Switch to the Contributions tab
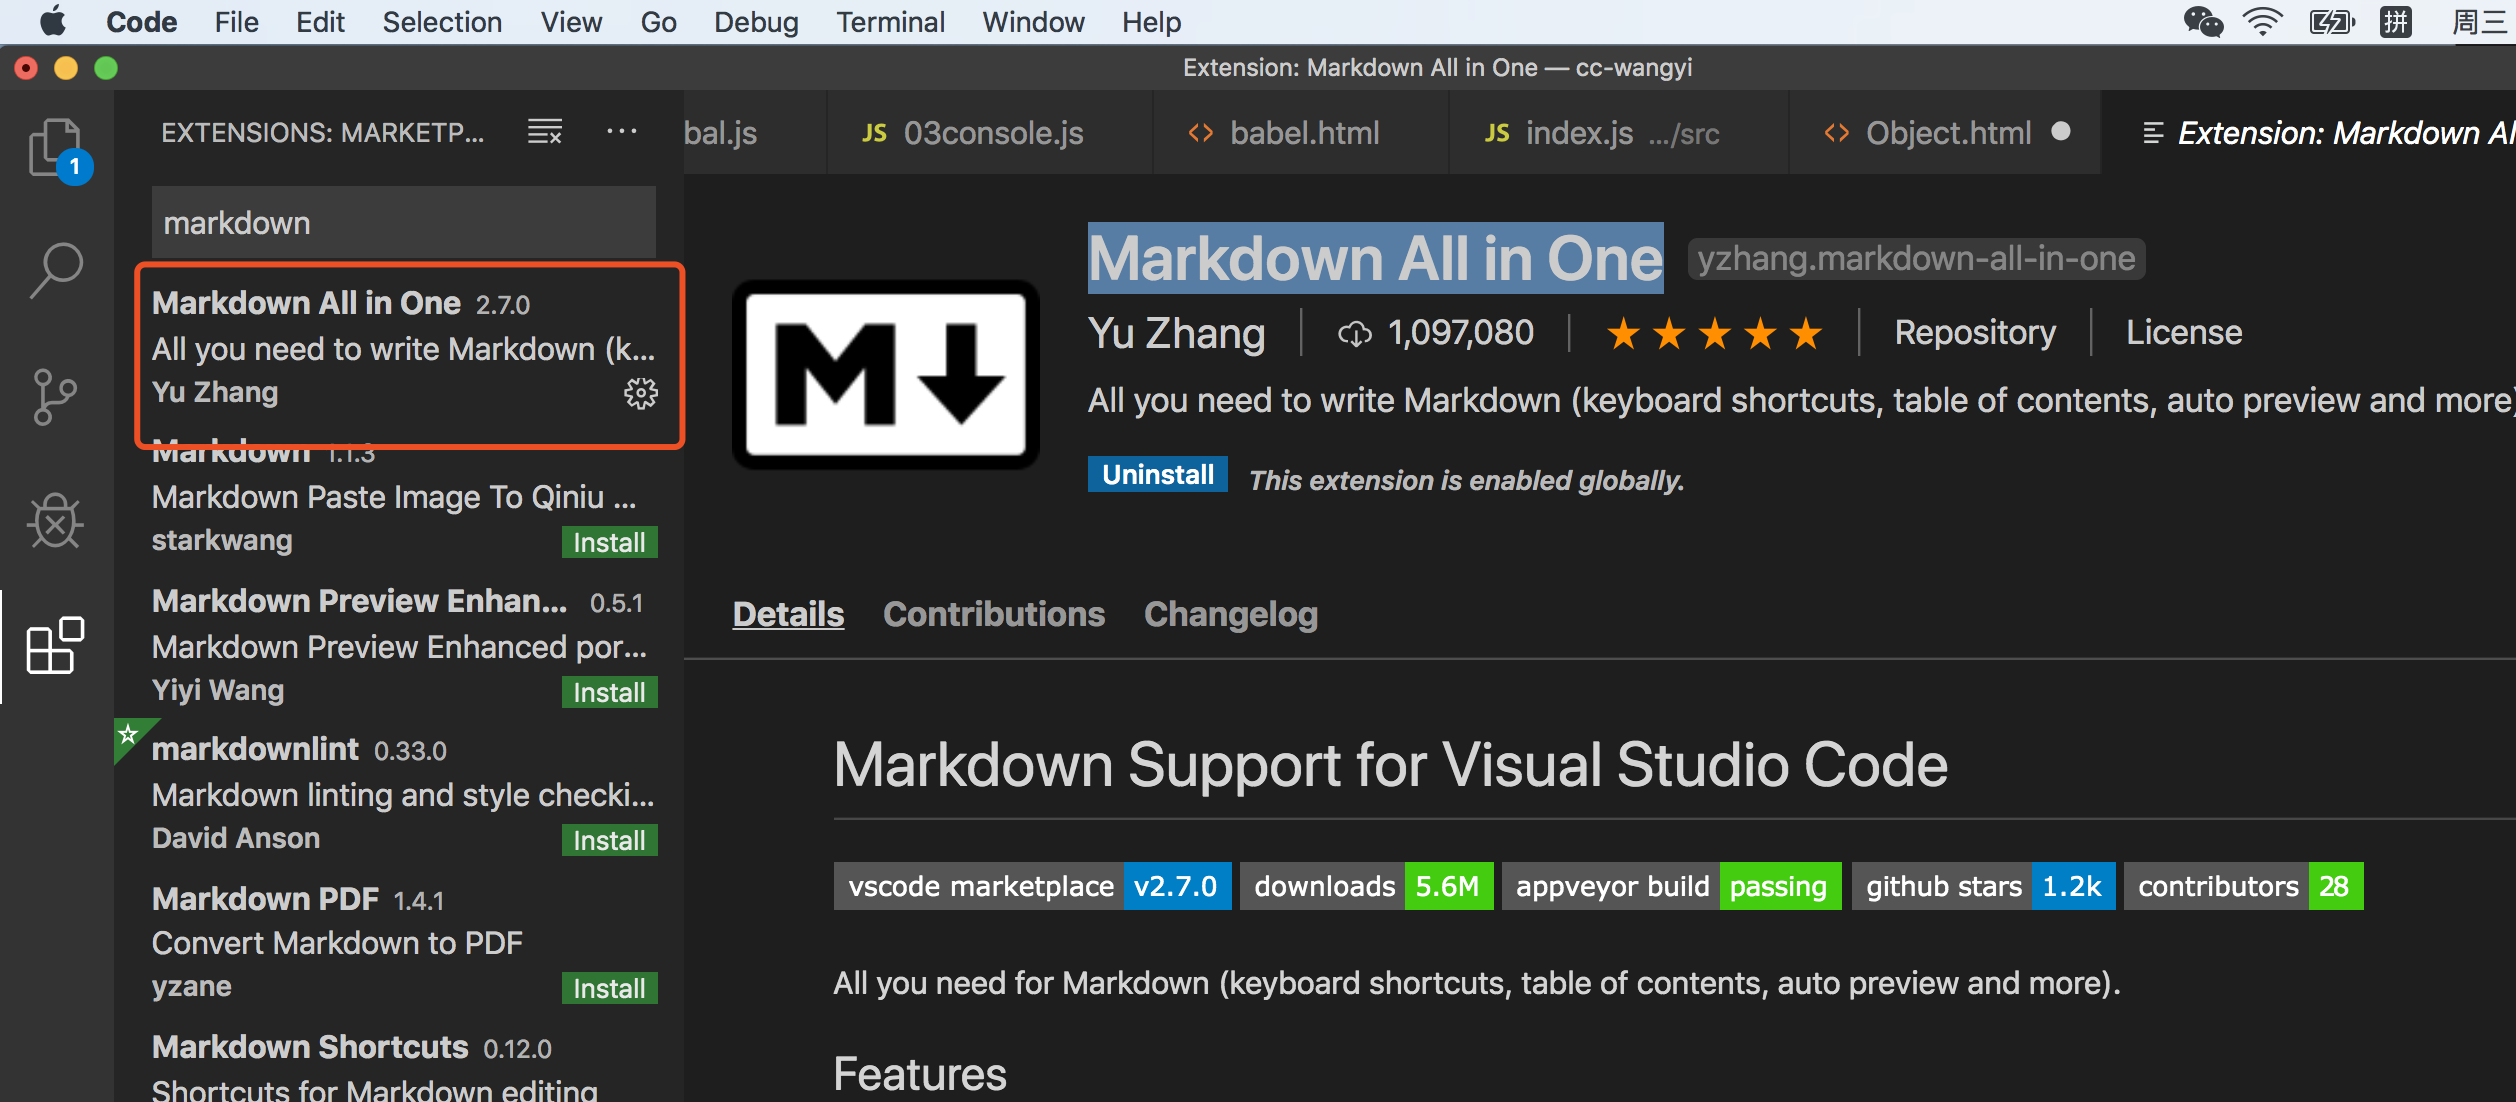2516x1102 pixels. tap(993, 613)
